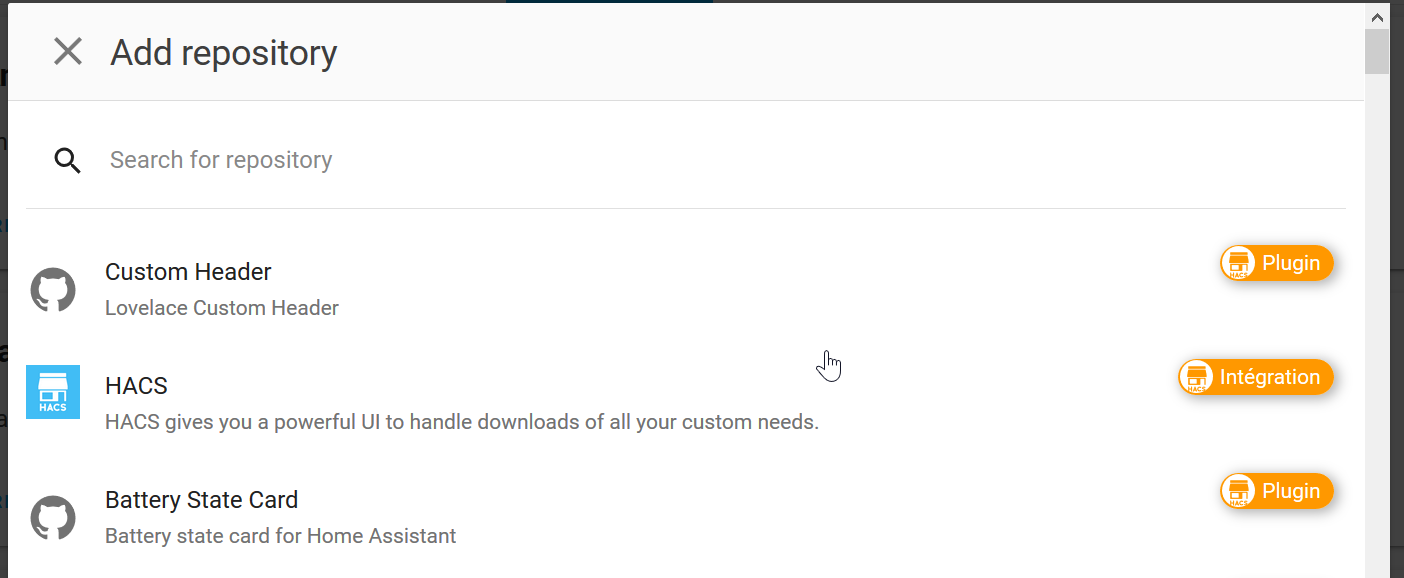Select the Custom Header repository entry
This screenshot has width=1404, height=578.
click(x=600, y=287)
